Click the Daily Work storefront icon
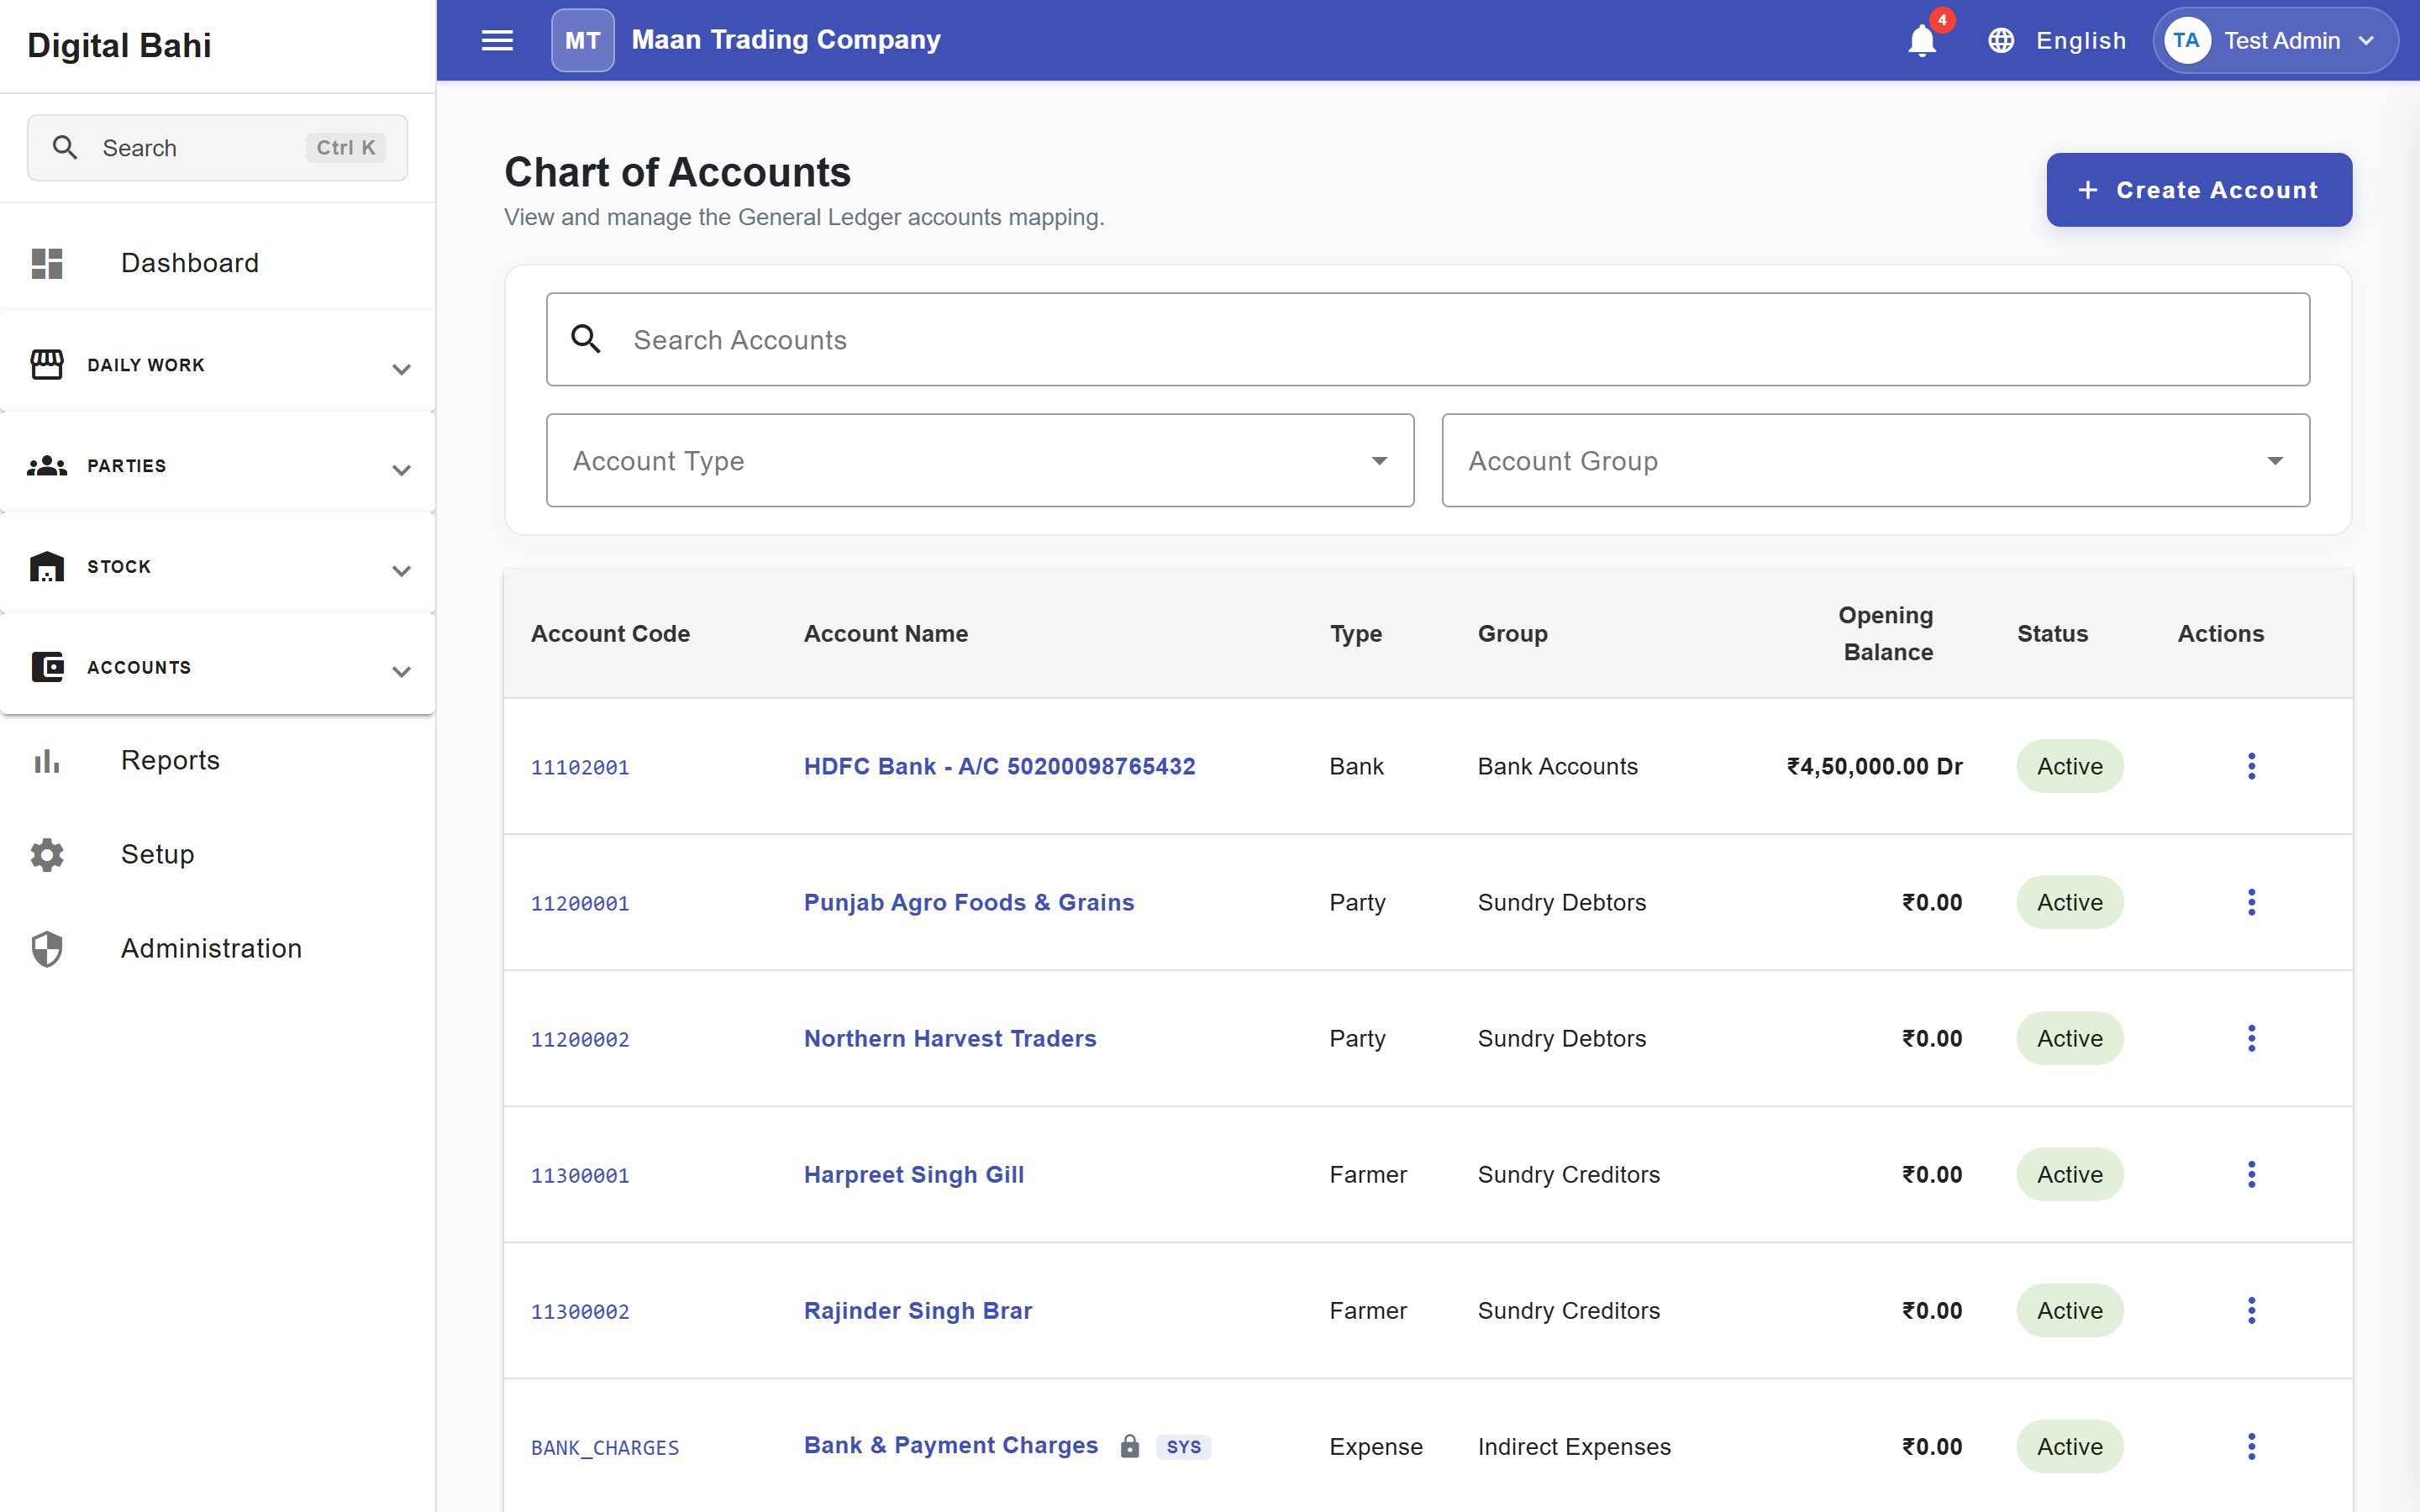2420x1512 pixels. [x=47, y=365]
